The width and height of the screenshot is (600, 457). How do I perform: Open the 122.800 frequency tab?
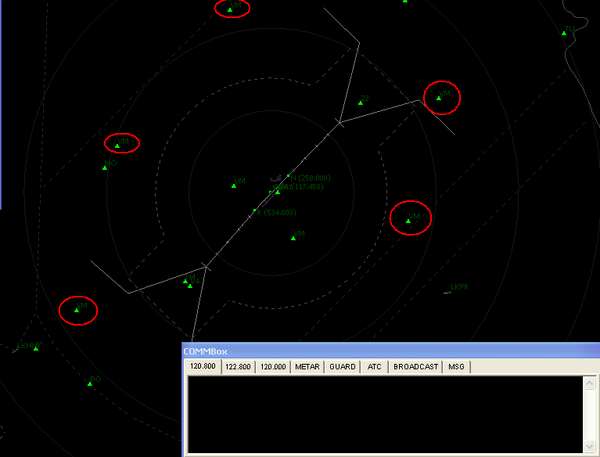(x=238, y=367)
